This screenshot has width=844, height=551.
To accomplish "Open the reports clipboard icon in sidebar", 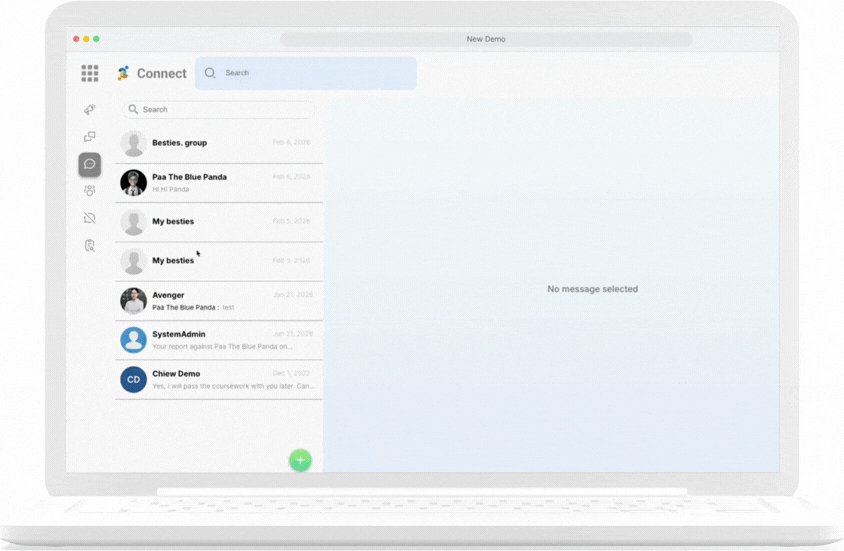I will (90, 245).
